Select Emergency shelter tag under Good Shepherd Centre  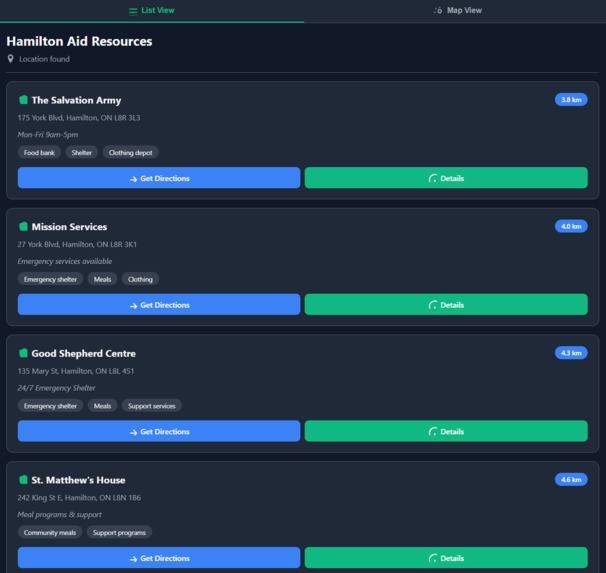tap(50, 406)
